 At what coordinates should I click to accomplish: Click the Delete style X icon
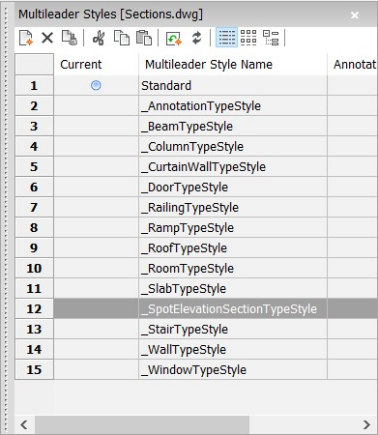(x=47, y=38)
